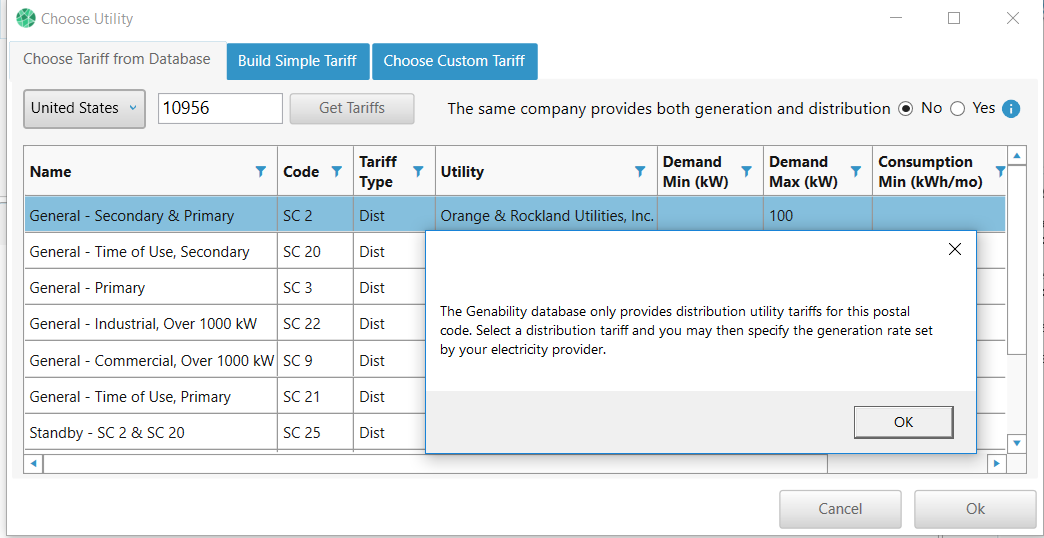Select the Yes radio button
Screen dimensions: 1044x538
tap(957, 109)
